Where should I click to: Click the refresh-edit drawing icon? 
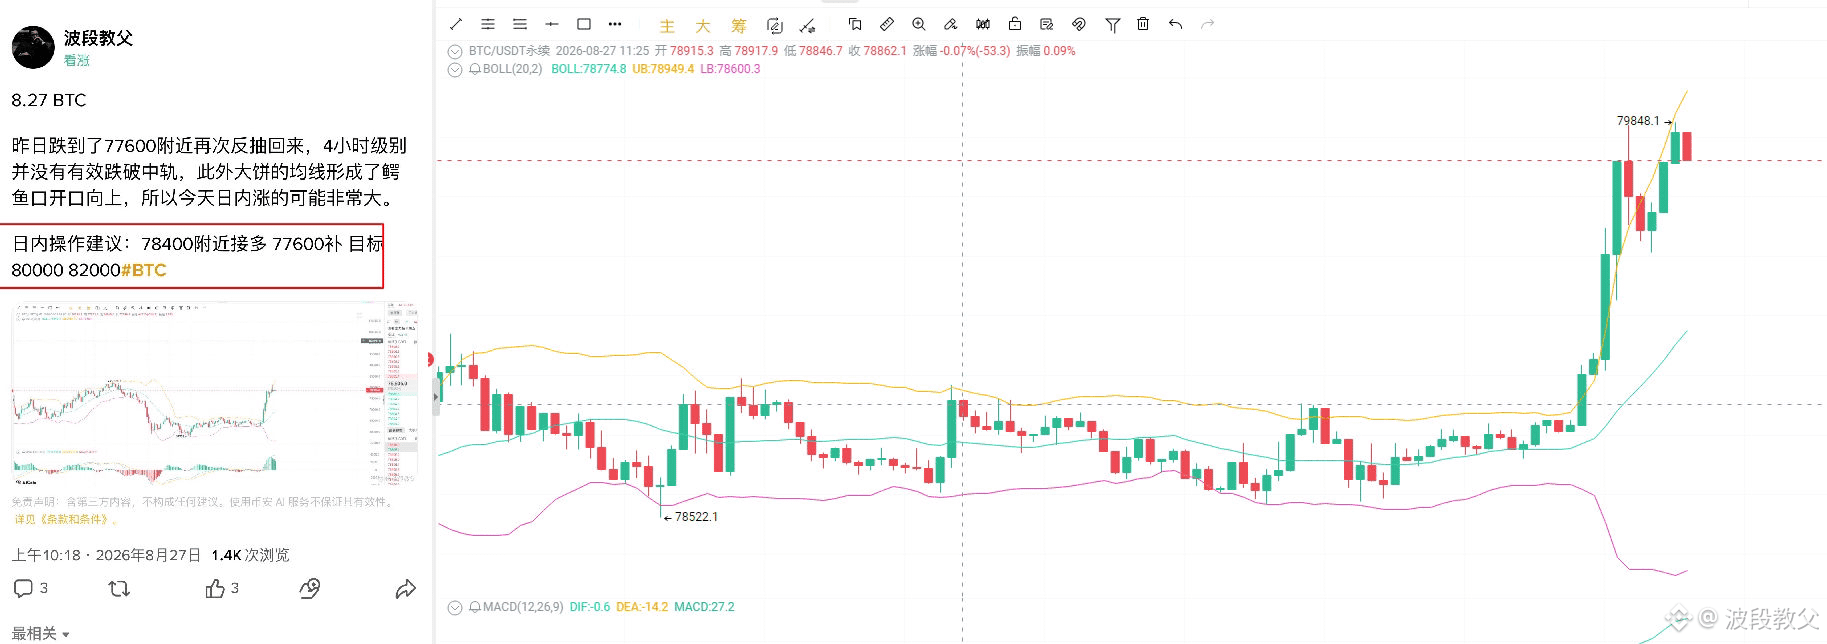774,25
